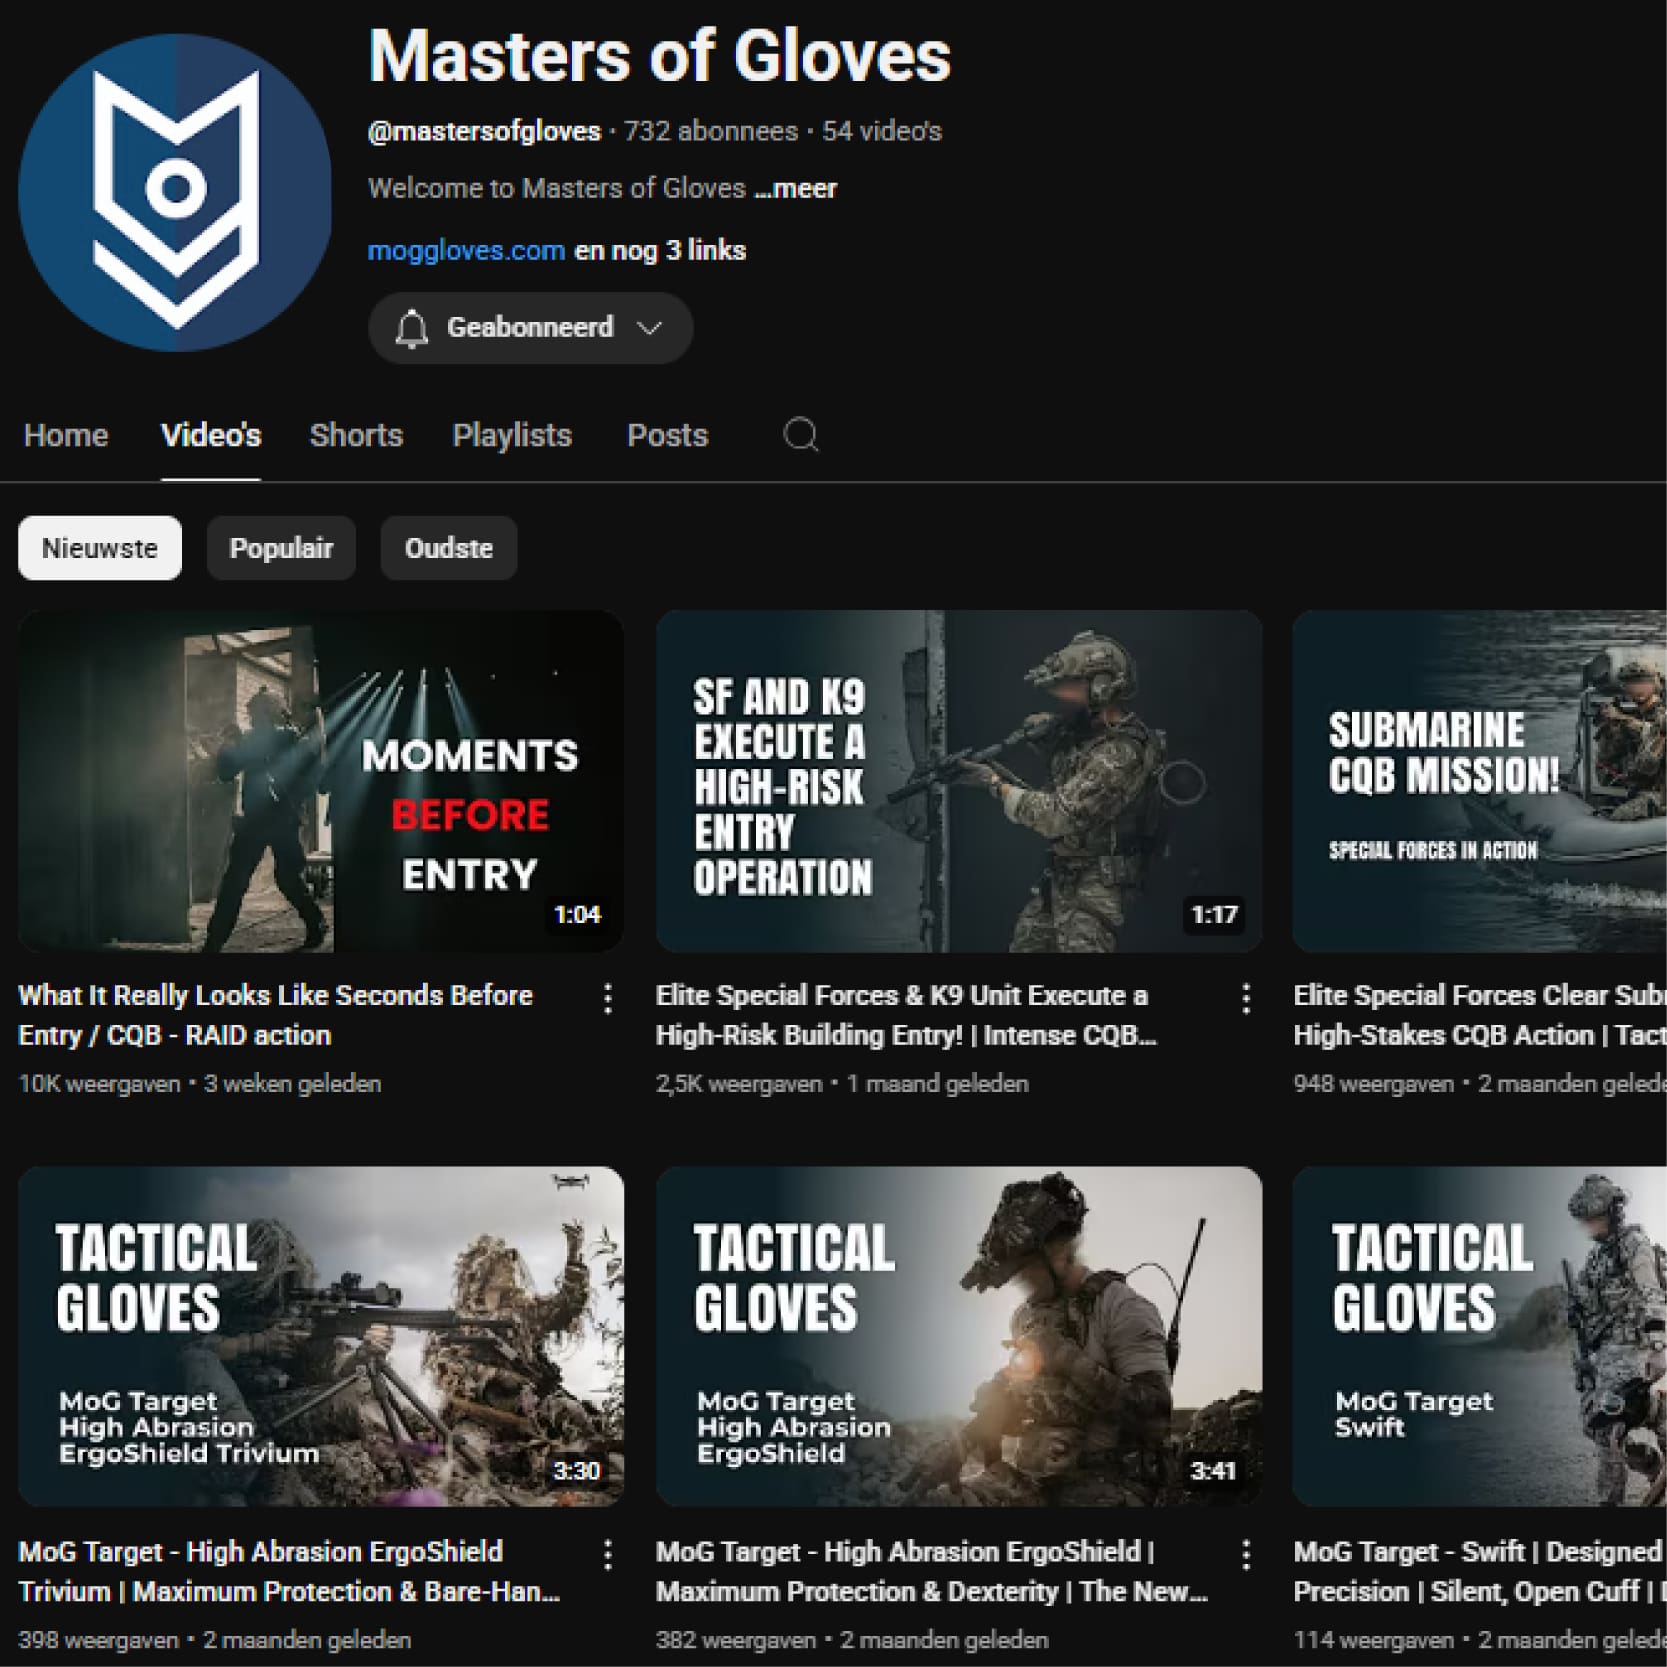The width and height of the screenshot is (1667, 1667).
Task: Click '2,5K weergaven • 1 maand geleden' text
Action: tap(842, 1084)
